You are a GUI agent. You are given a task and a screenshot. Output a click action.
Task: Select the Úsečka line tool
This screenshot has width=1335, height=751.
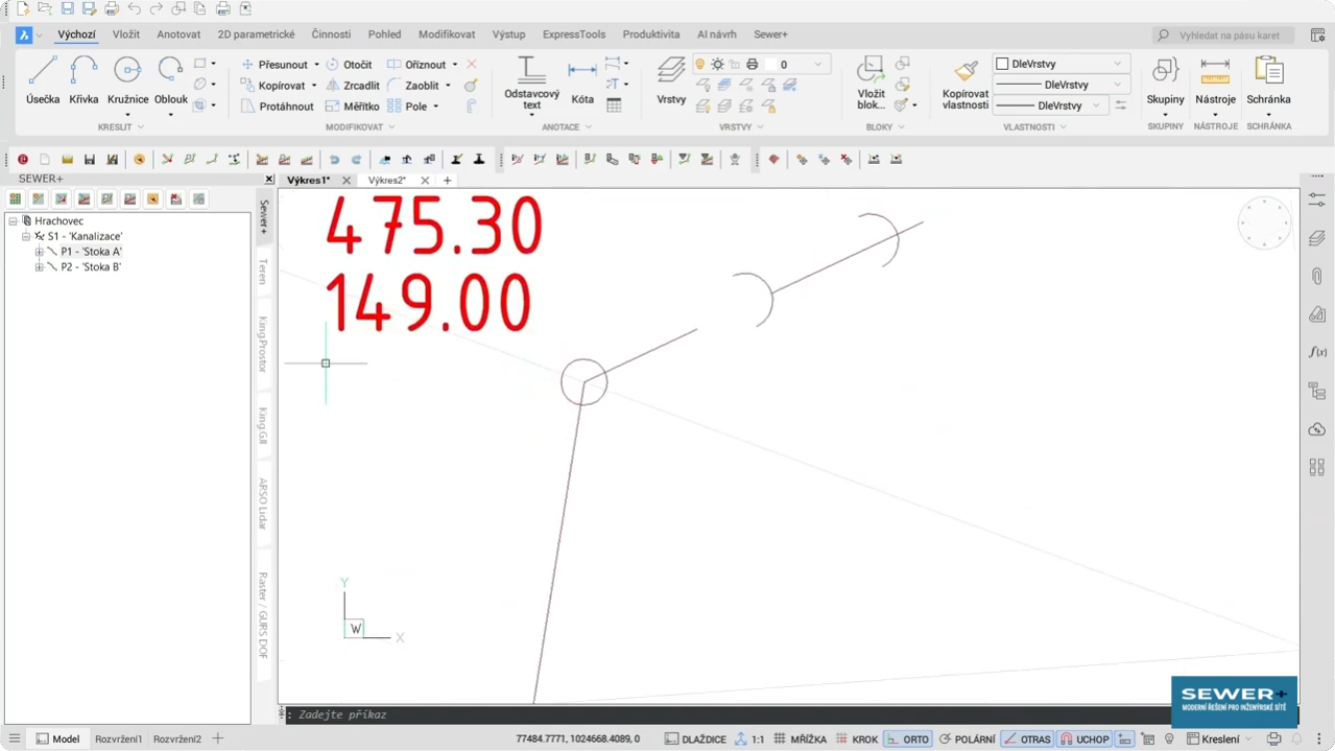tap(42, 80)
